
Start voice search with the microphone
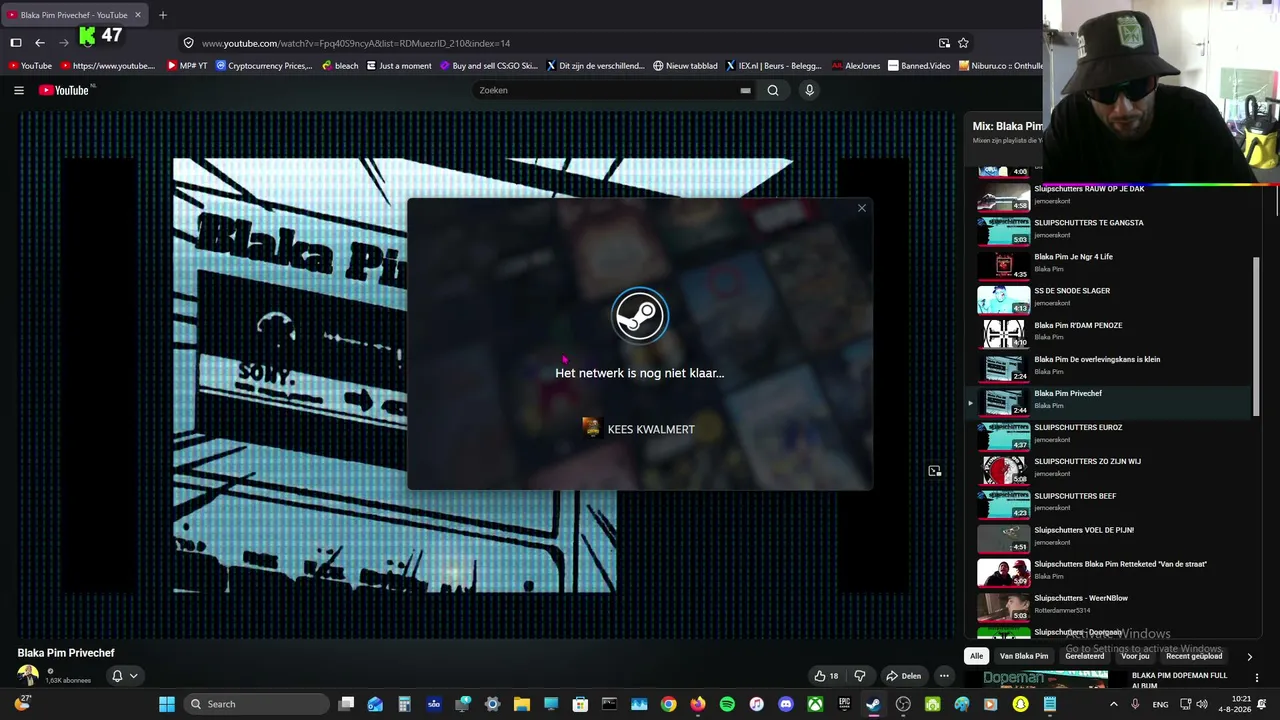pos(809,90)
